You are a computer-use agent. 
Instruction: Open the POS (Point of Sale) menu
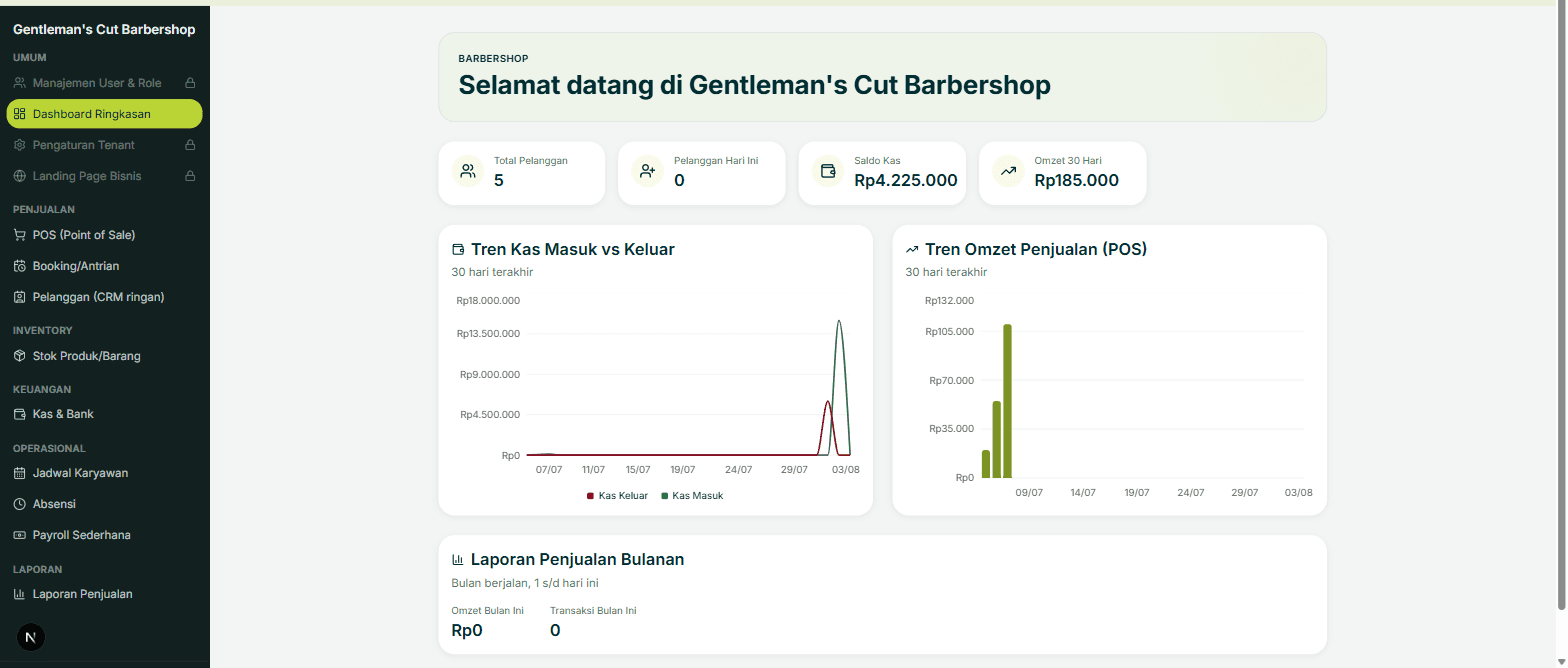click(104, 235)
